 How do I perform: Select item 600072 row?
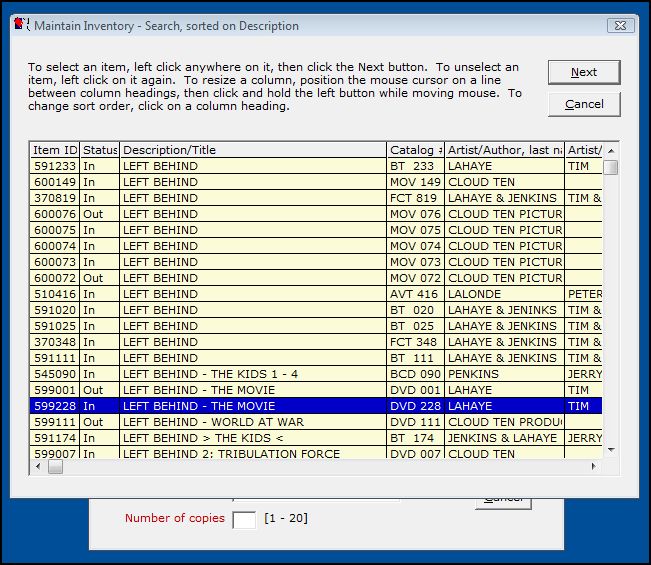pos(316,278)
